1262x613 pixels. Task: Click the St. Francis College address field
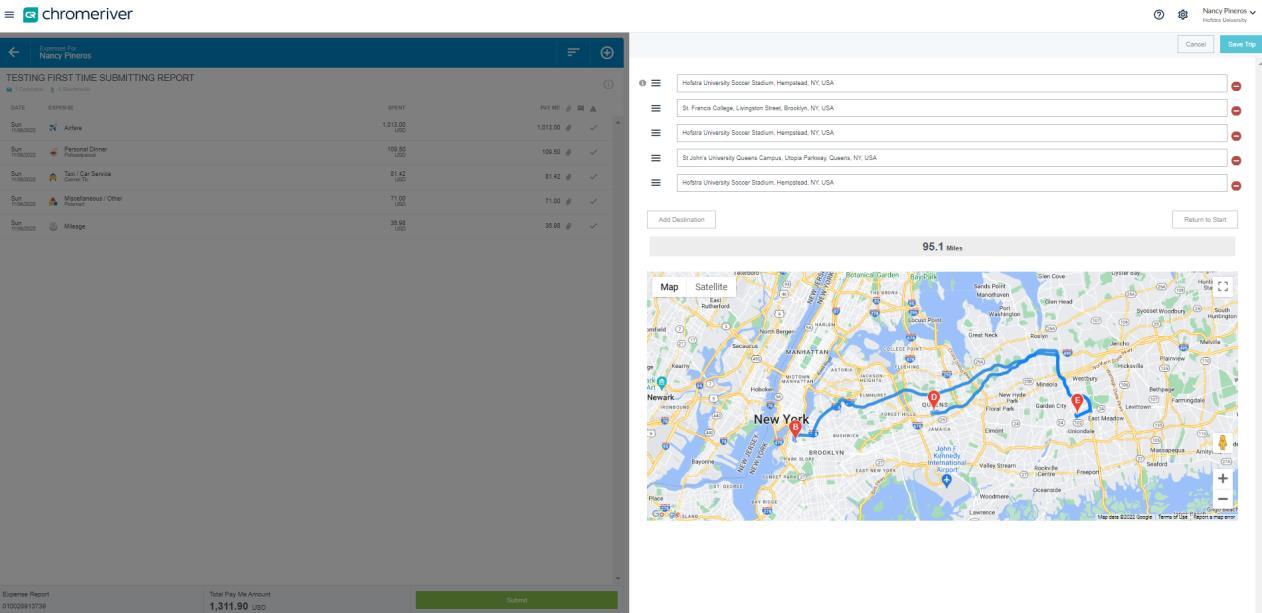pos(952,108)
